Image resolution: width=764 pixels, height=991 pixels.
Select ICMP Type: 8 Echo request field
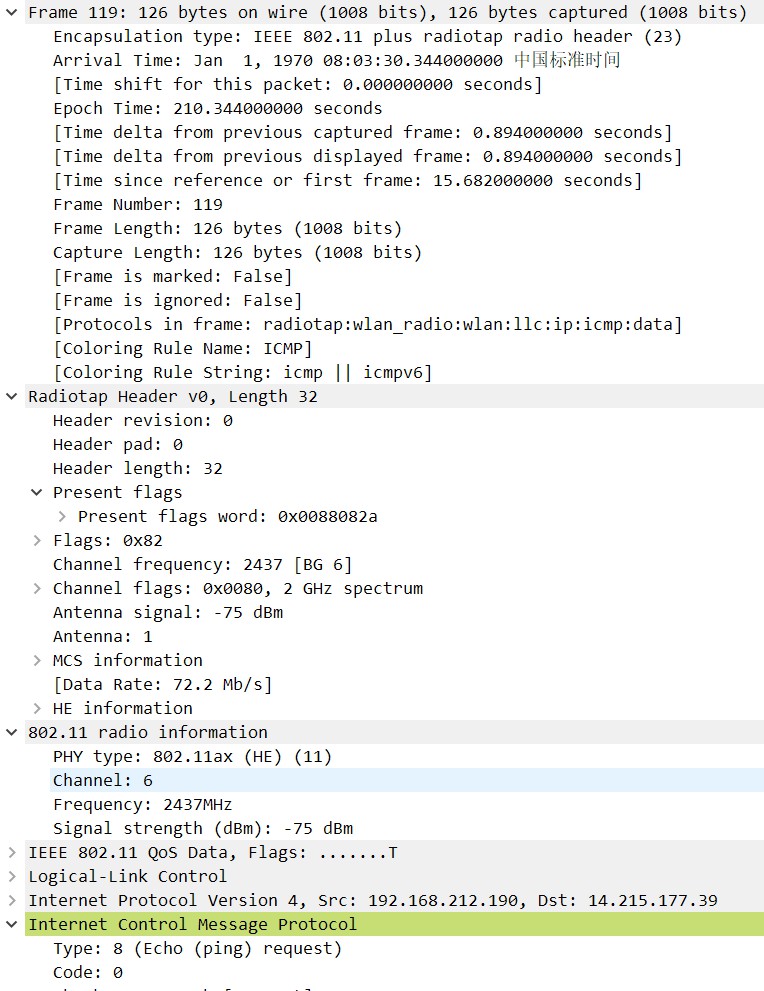tap(197, 948)
